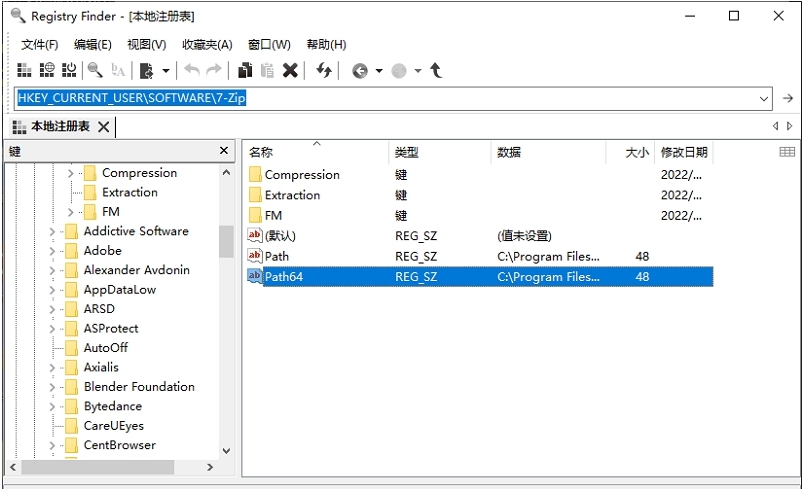Sort by the 名称 column header

(316, 152)
